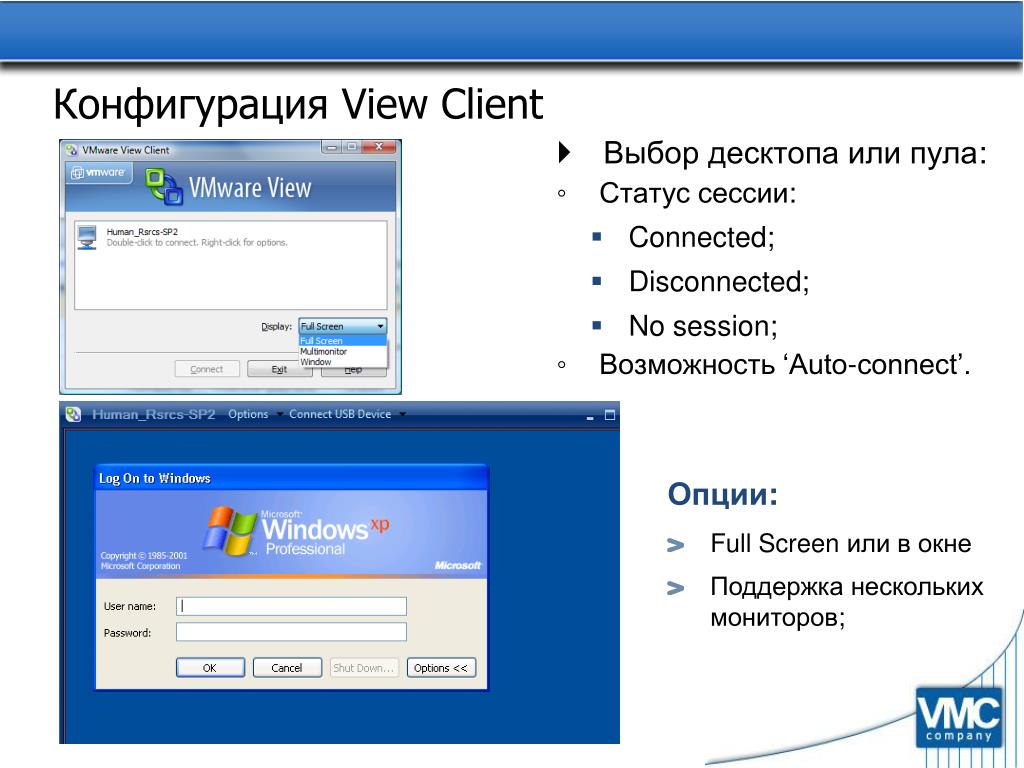Click OK in Log On to Windows
The height and width of the screenshot is (768, 1024).
click(x=210, y=667)
